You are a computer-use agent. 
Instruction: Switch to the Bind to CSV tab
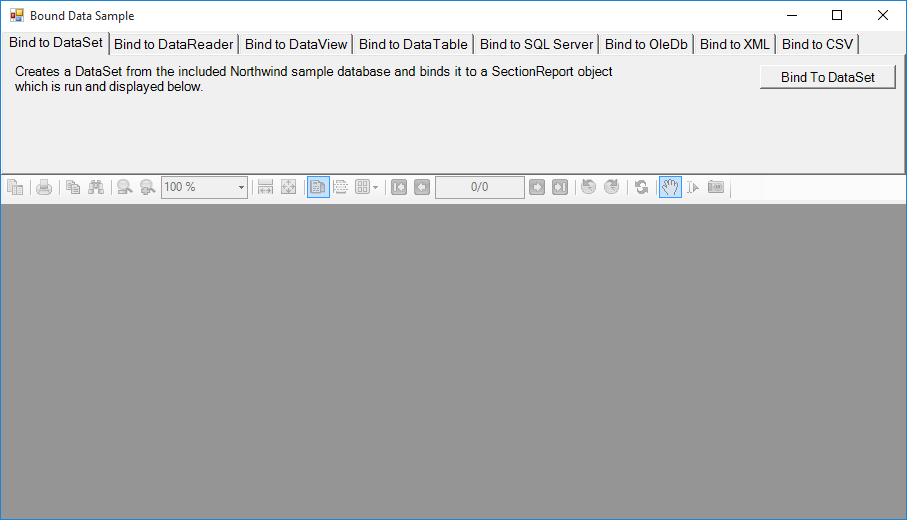pyautogui.click(x=817, y=45)
